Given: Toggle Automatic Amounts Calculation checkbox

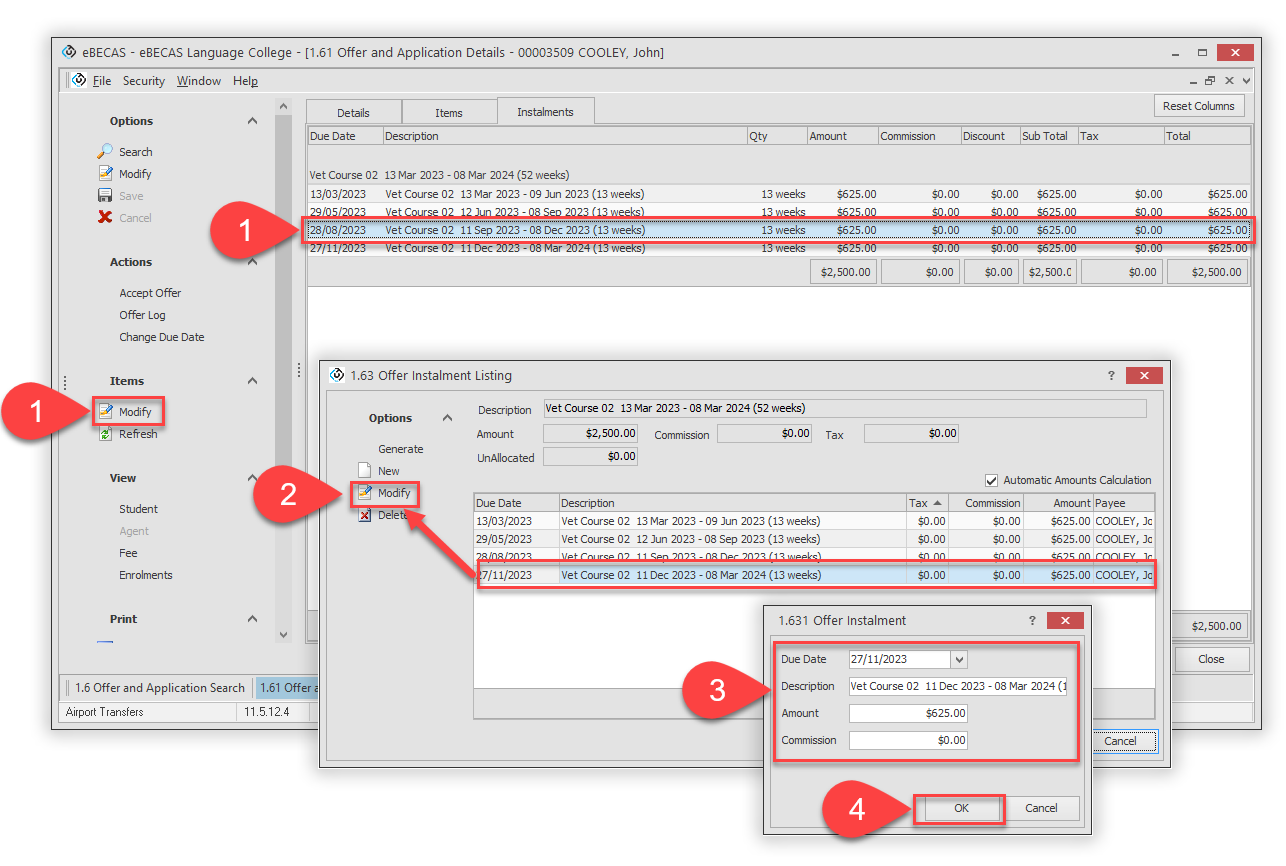Looking at the screenshot, I should (992, 480).
